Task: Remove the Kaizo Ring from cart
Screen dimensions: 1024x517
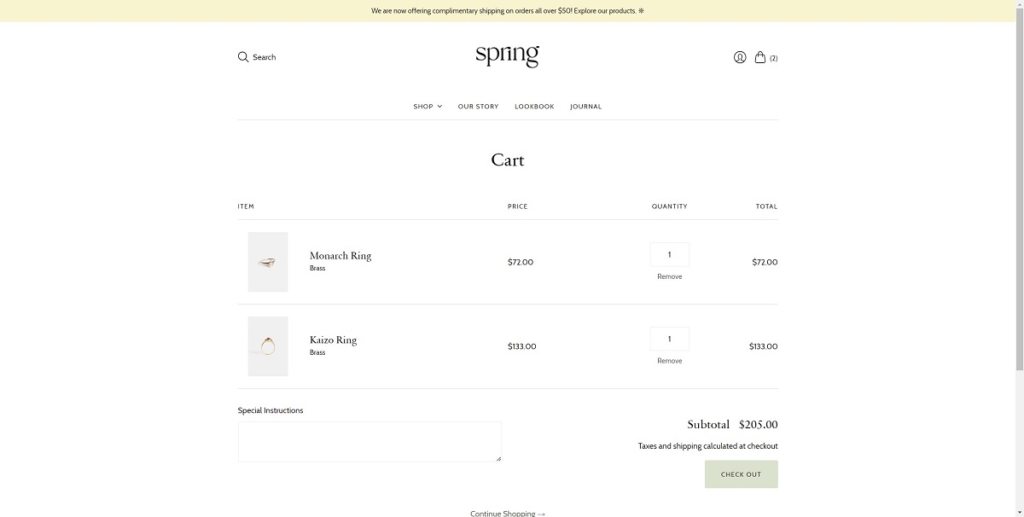Action: 669,360
